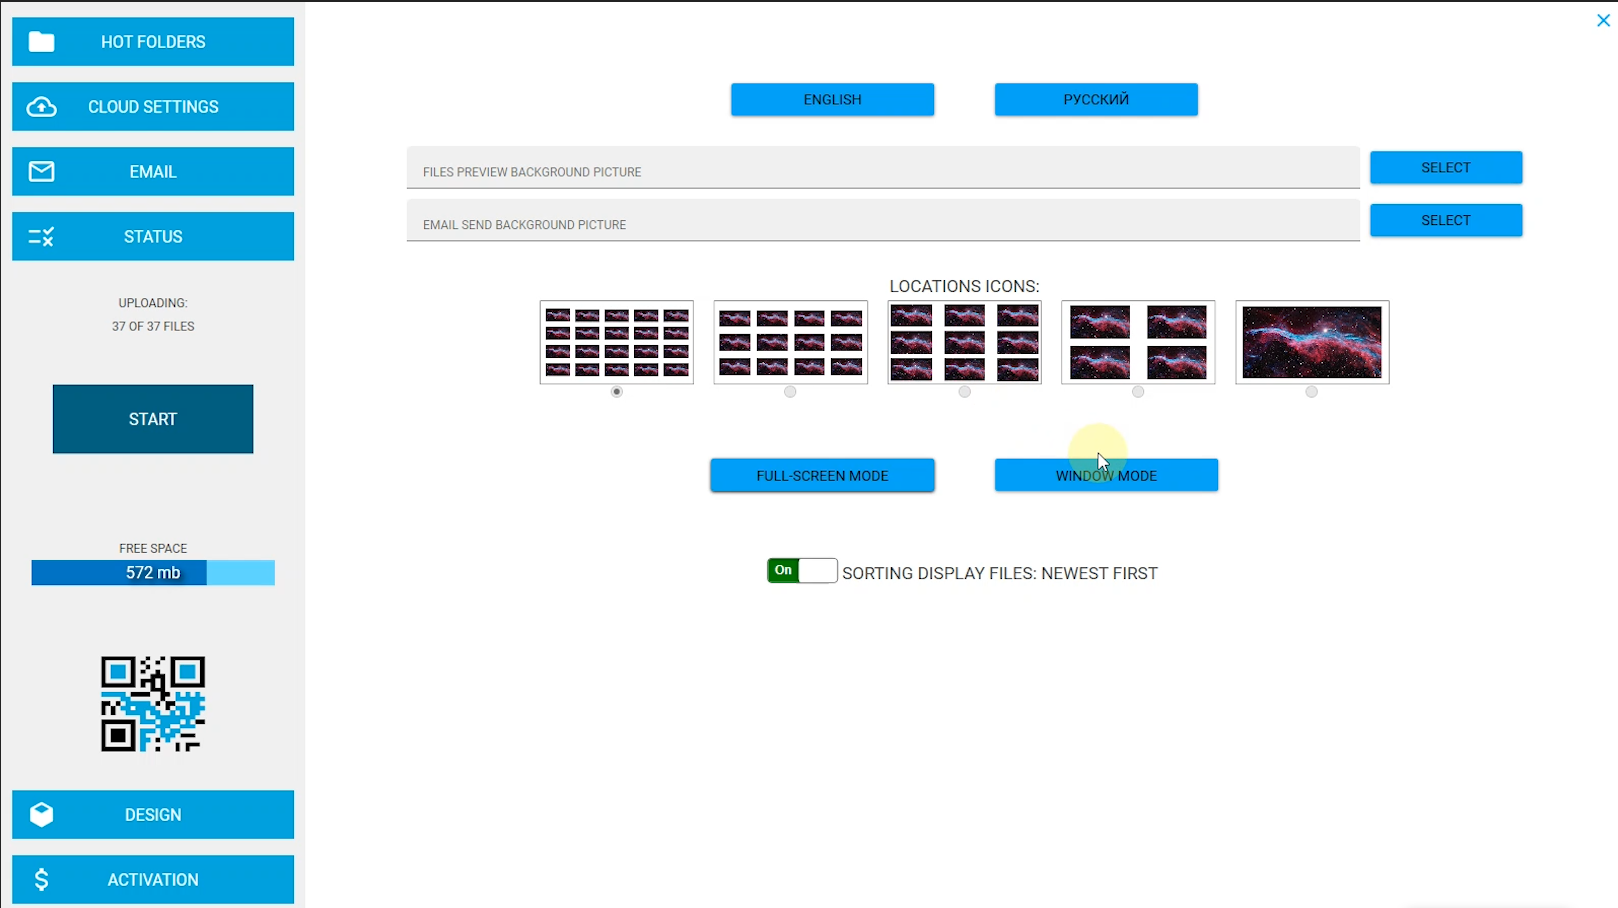
Task: Click the QR code image
Action: point(153,704)
